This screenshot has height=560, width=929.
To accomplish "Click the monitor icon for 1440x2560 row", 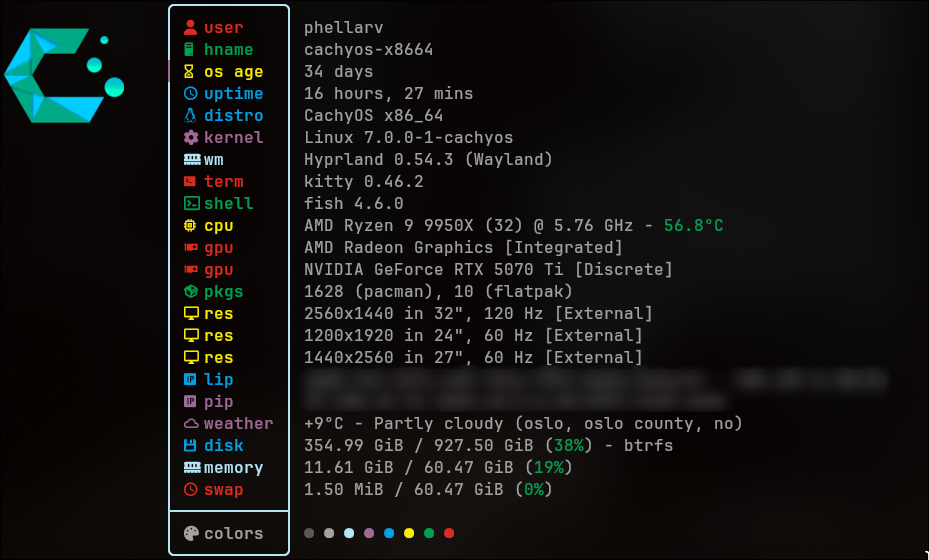I will (191, 357).
